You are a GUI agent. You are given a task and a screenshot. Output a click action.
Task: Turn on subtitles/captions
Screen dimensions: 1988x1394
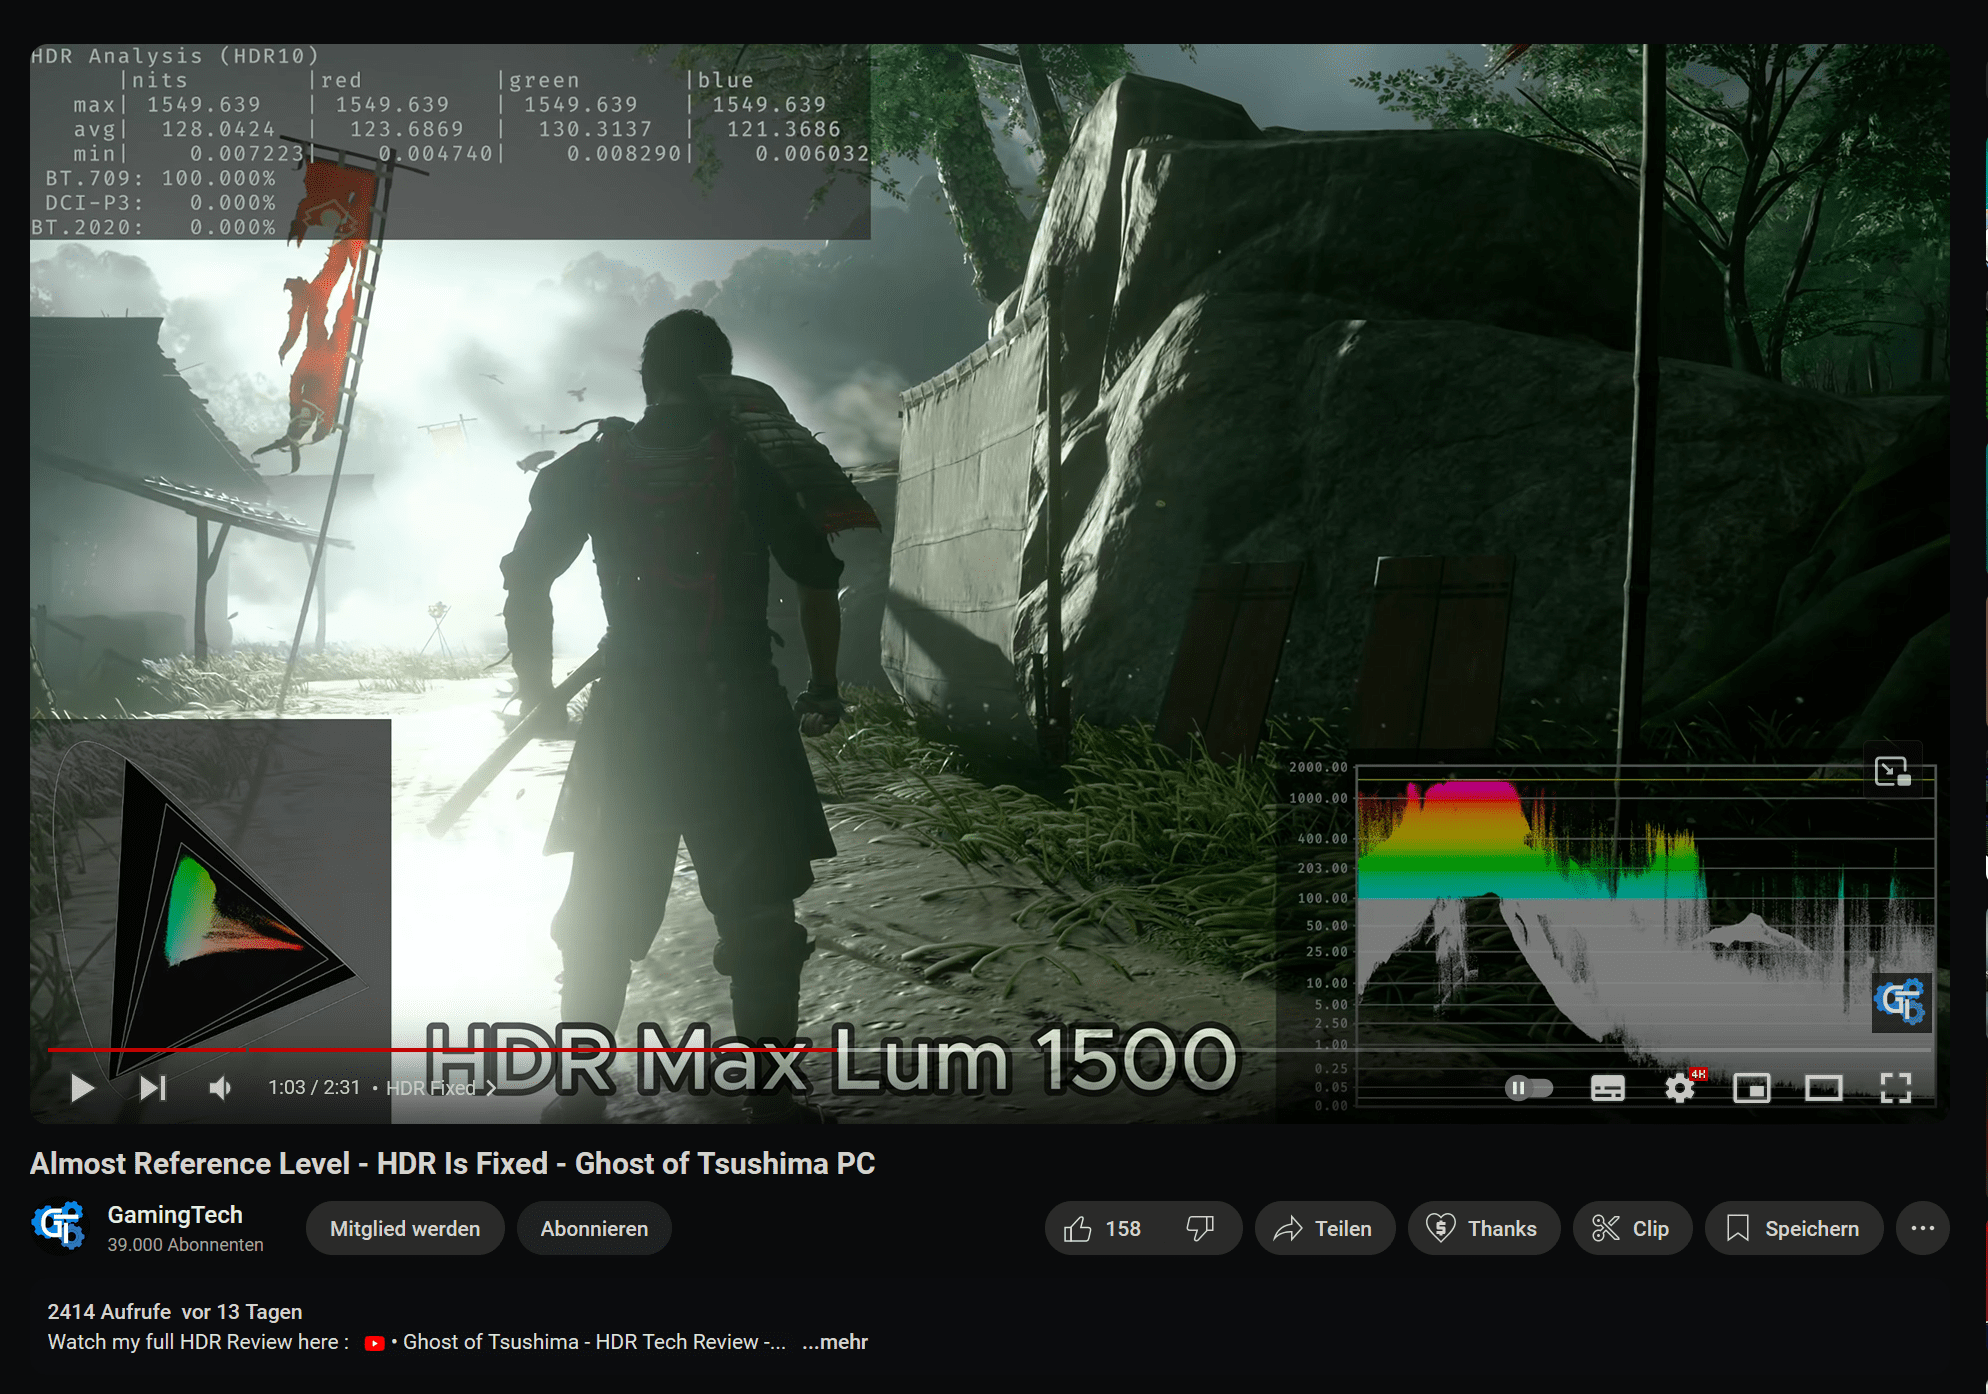click(x=1607, y=1088)
